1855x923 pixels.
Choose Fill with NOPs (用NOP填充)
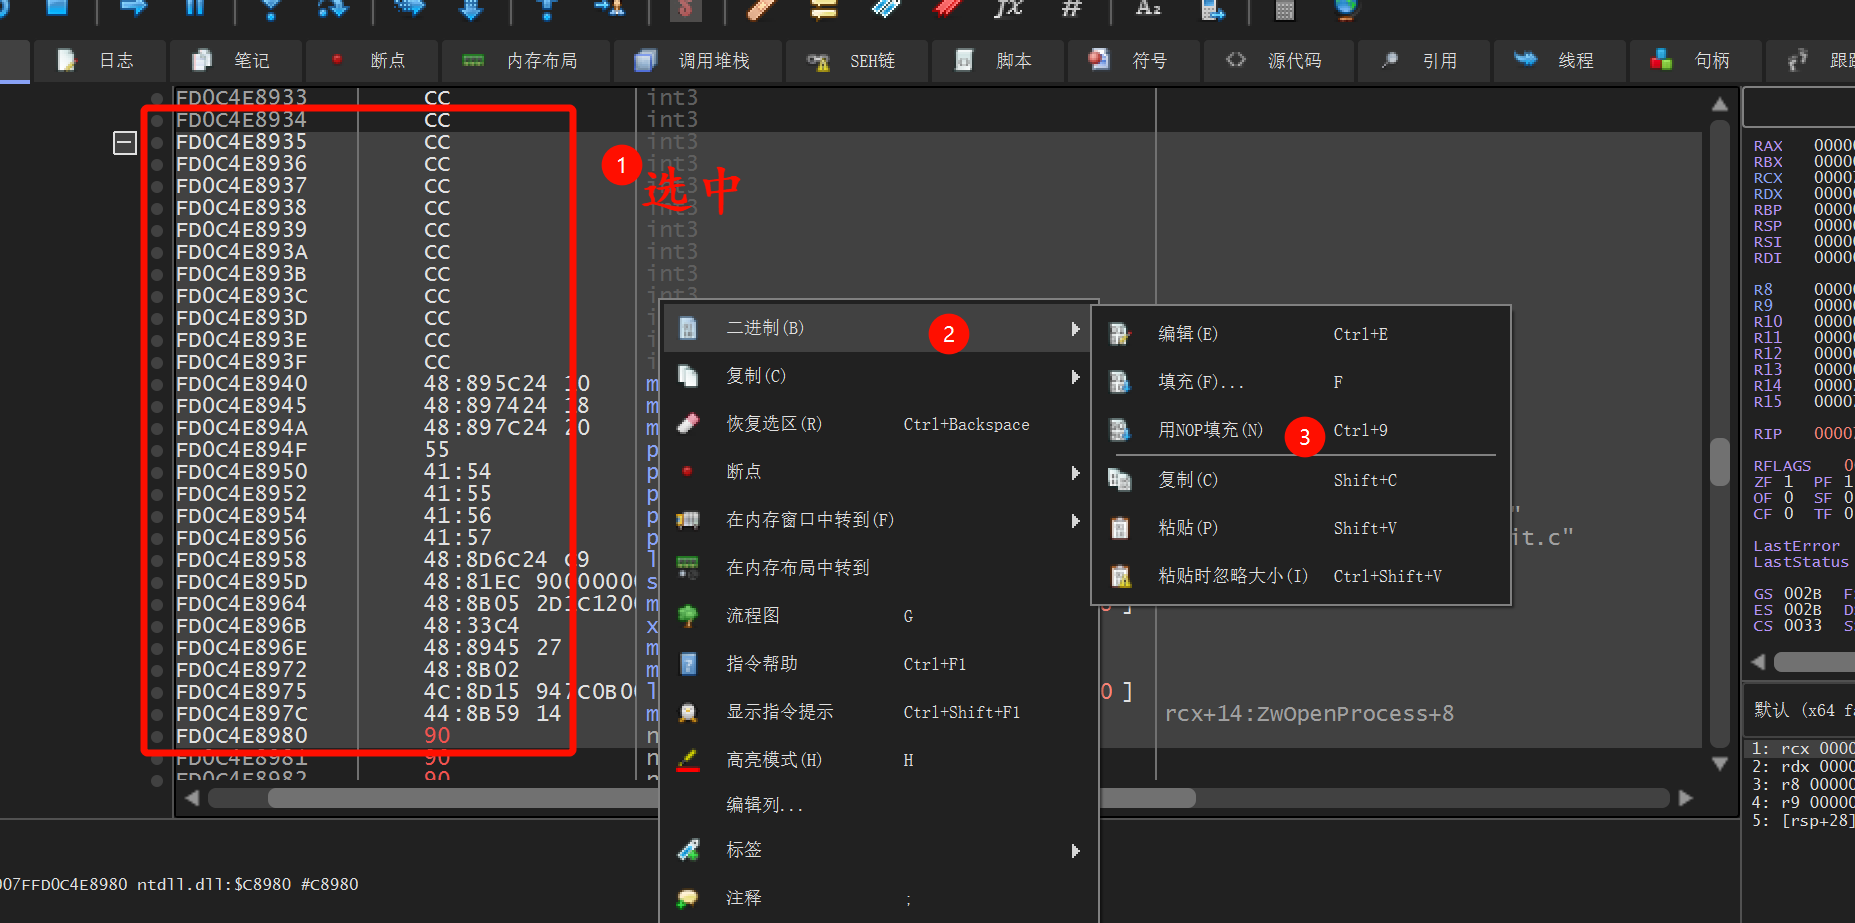1301,430
